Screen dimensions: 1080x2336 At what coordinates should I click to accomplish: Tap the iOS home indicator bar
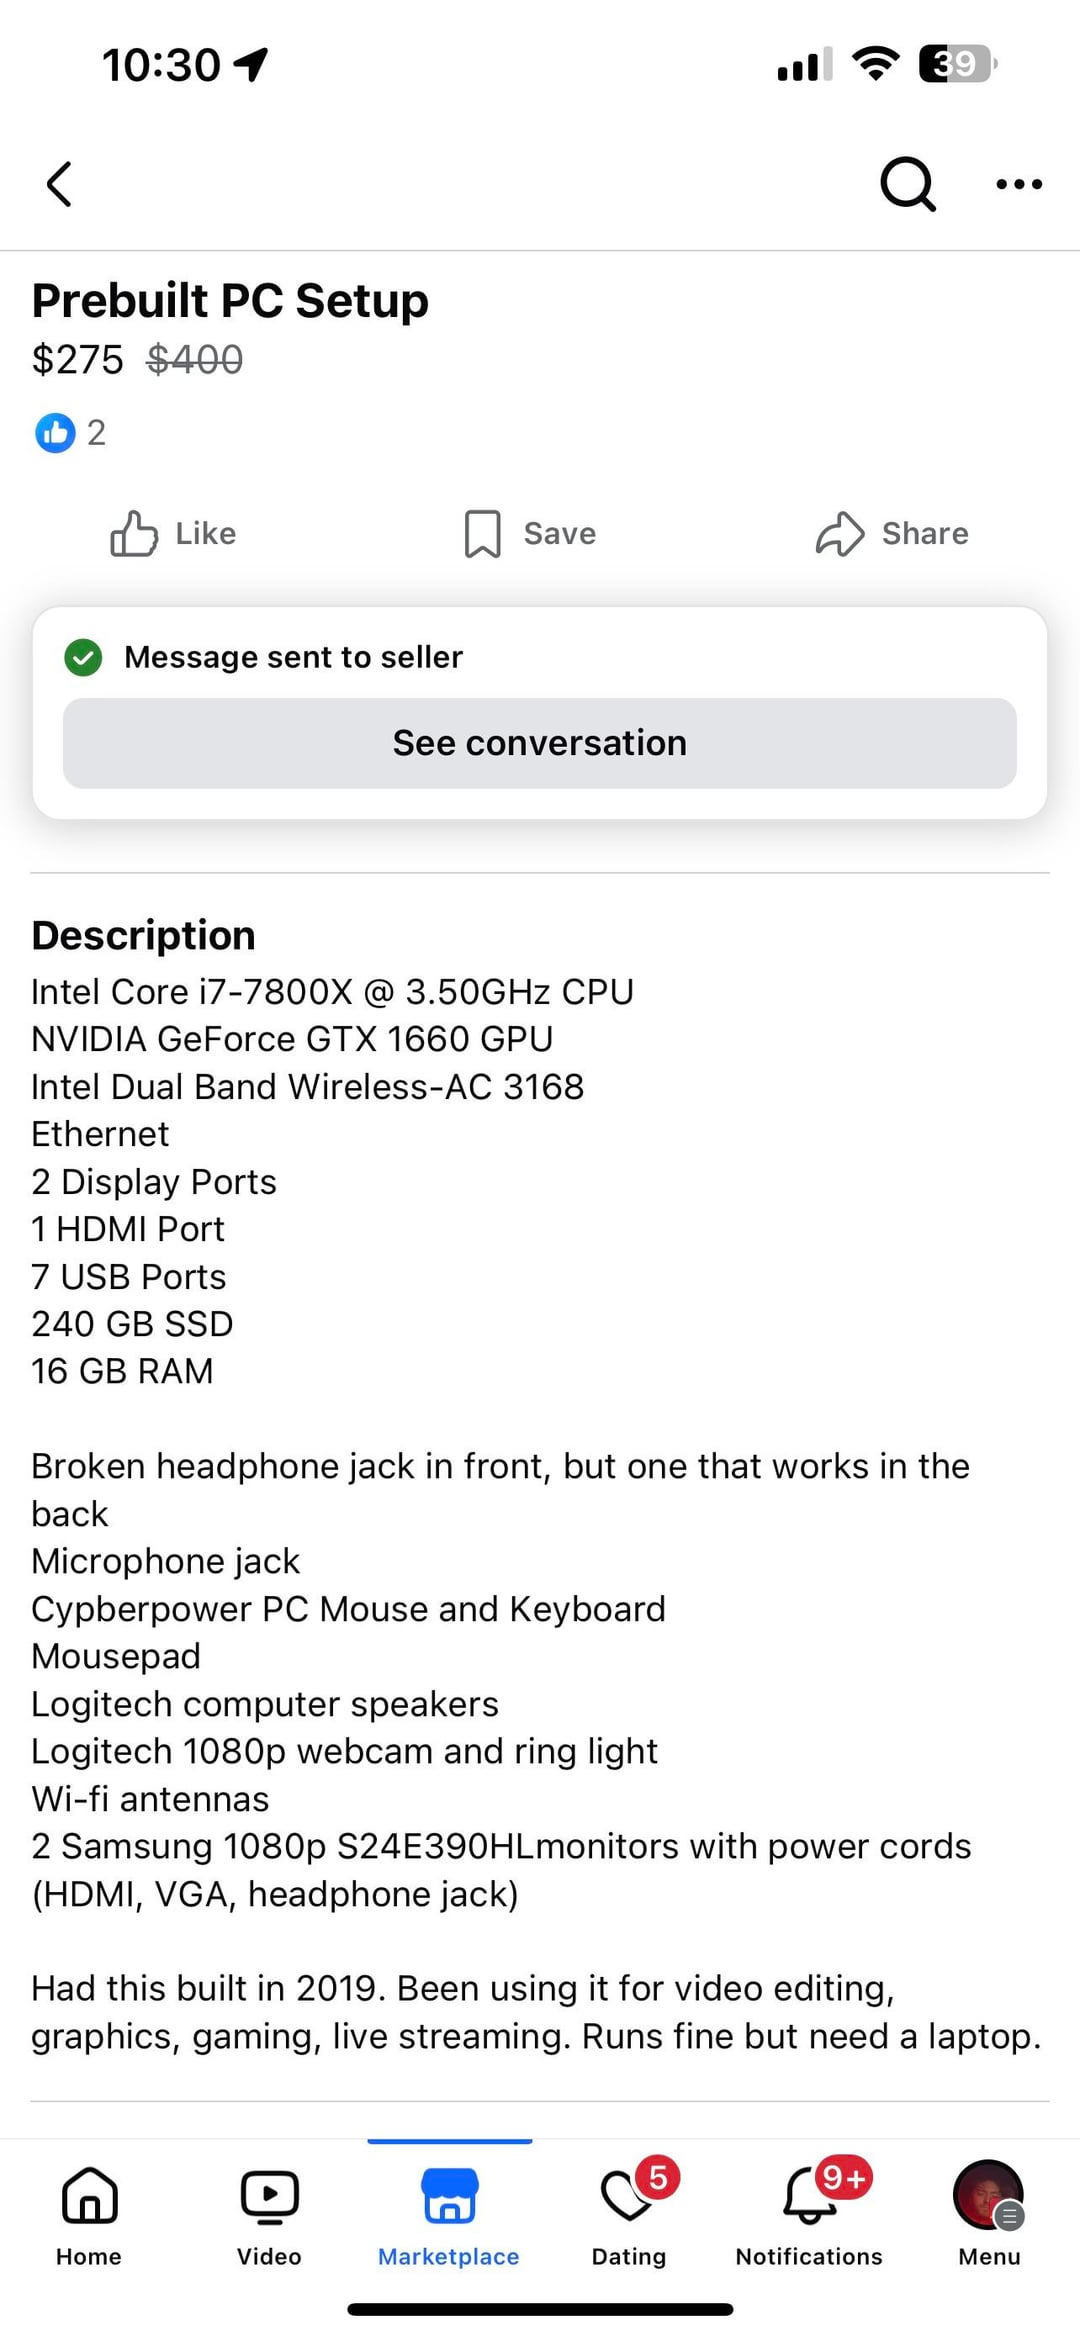(540, 2309)
